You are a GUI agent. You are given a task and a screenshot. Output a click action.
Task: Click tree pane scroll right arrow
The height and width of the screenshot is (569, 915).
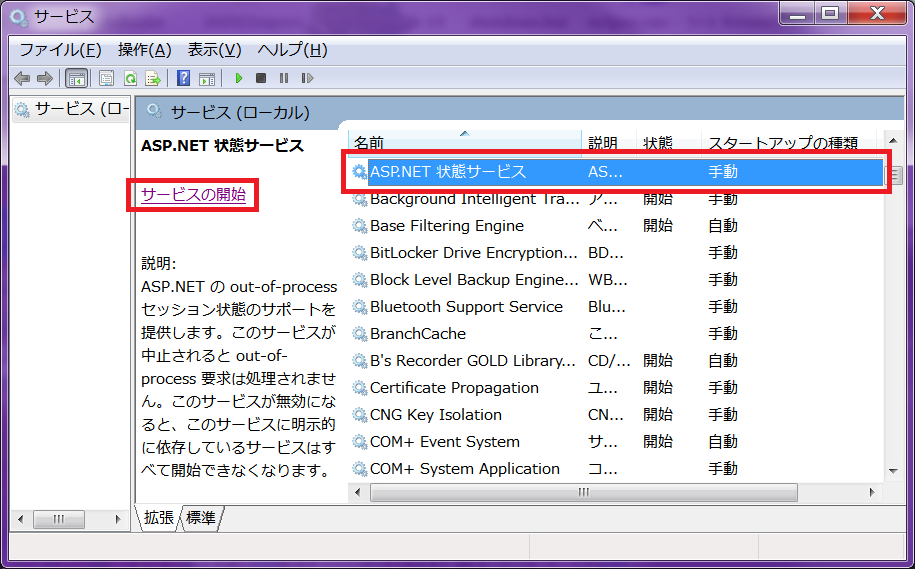tap(118, 519)
